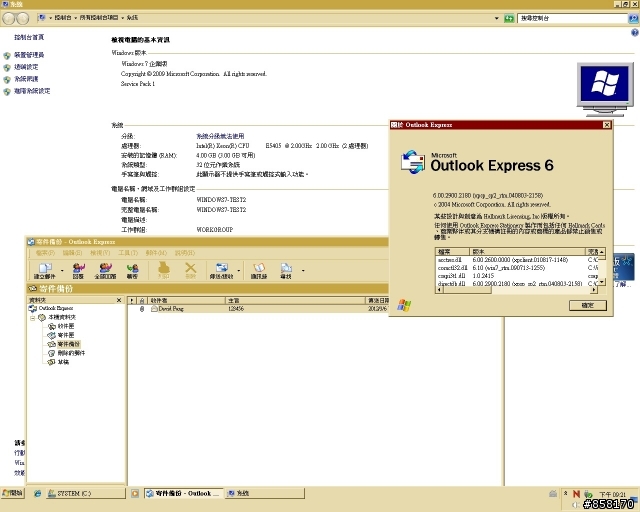This screenshot has height=512, width=640.
Task: Collapse the 本機資料夾 tree node
Action: click(32, 318)
